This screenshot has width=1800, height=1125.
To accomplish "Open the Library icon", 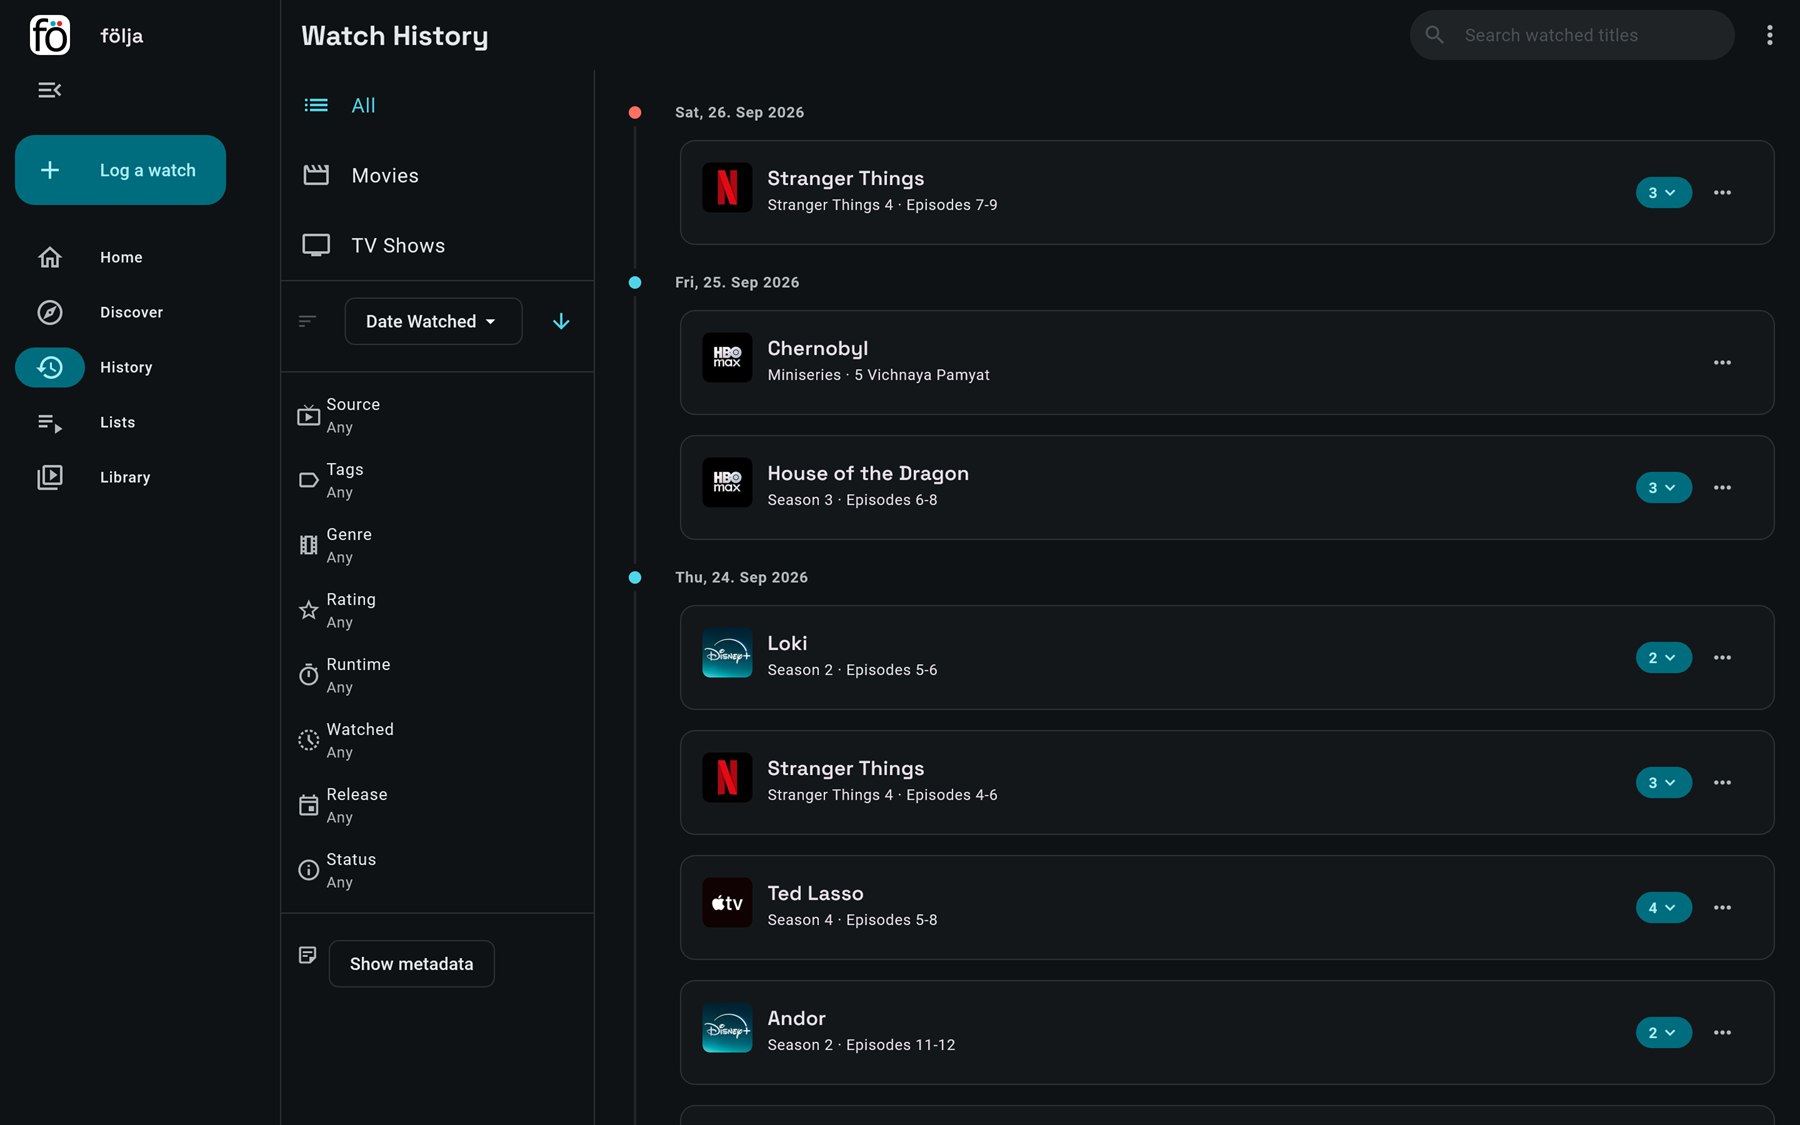I will pyautogui.click(x=50, y=477).
